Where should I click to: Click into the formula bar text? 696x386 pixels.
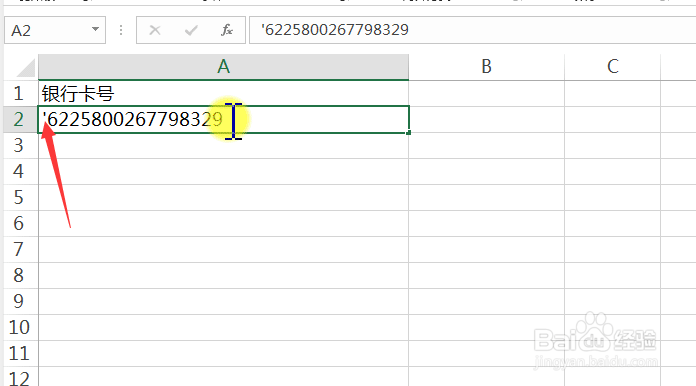[x=472, y=30]
